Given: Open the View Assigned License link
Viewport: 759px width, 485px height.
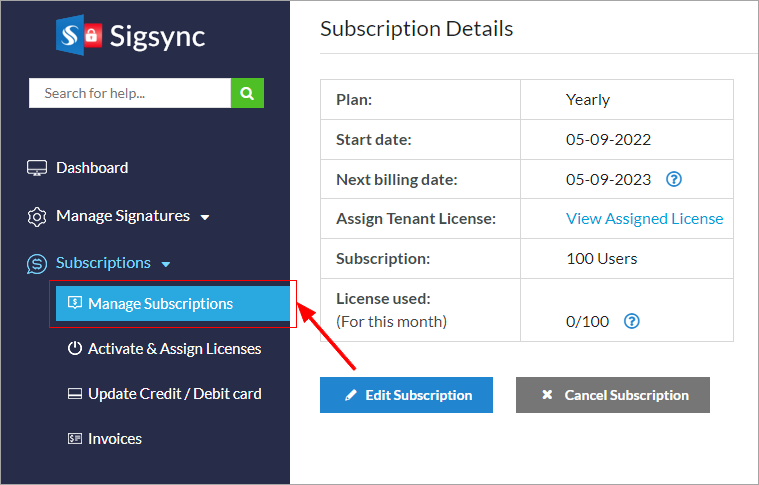Looking at the screenshot, I should [x=644, y=218].
